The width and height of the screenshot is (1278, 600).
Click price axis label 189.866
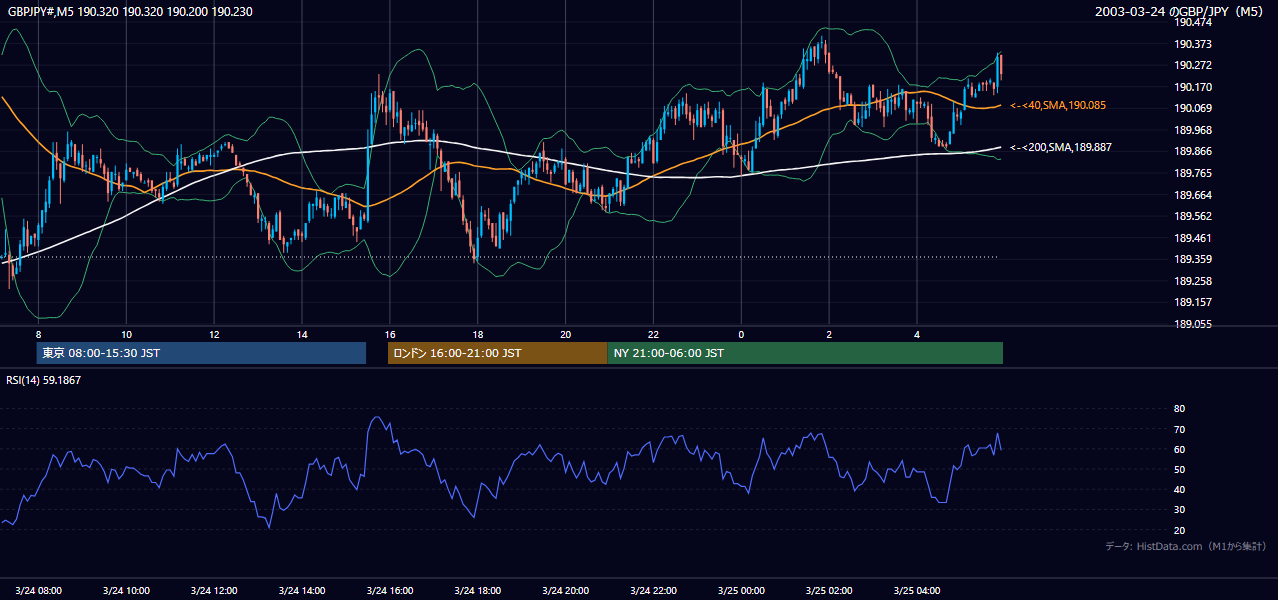point(1192,152)
